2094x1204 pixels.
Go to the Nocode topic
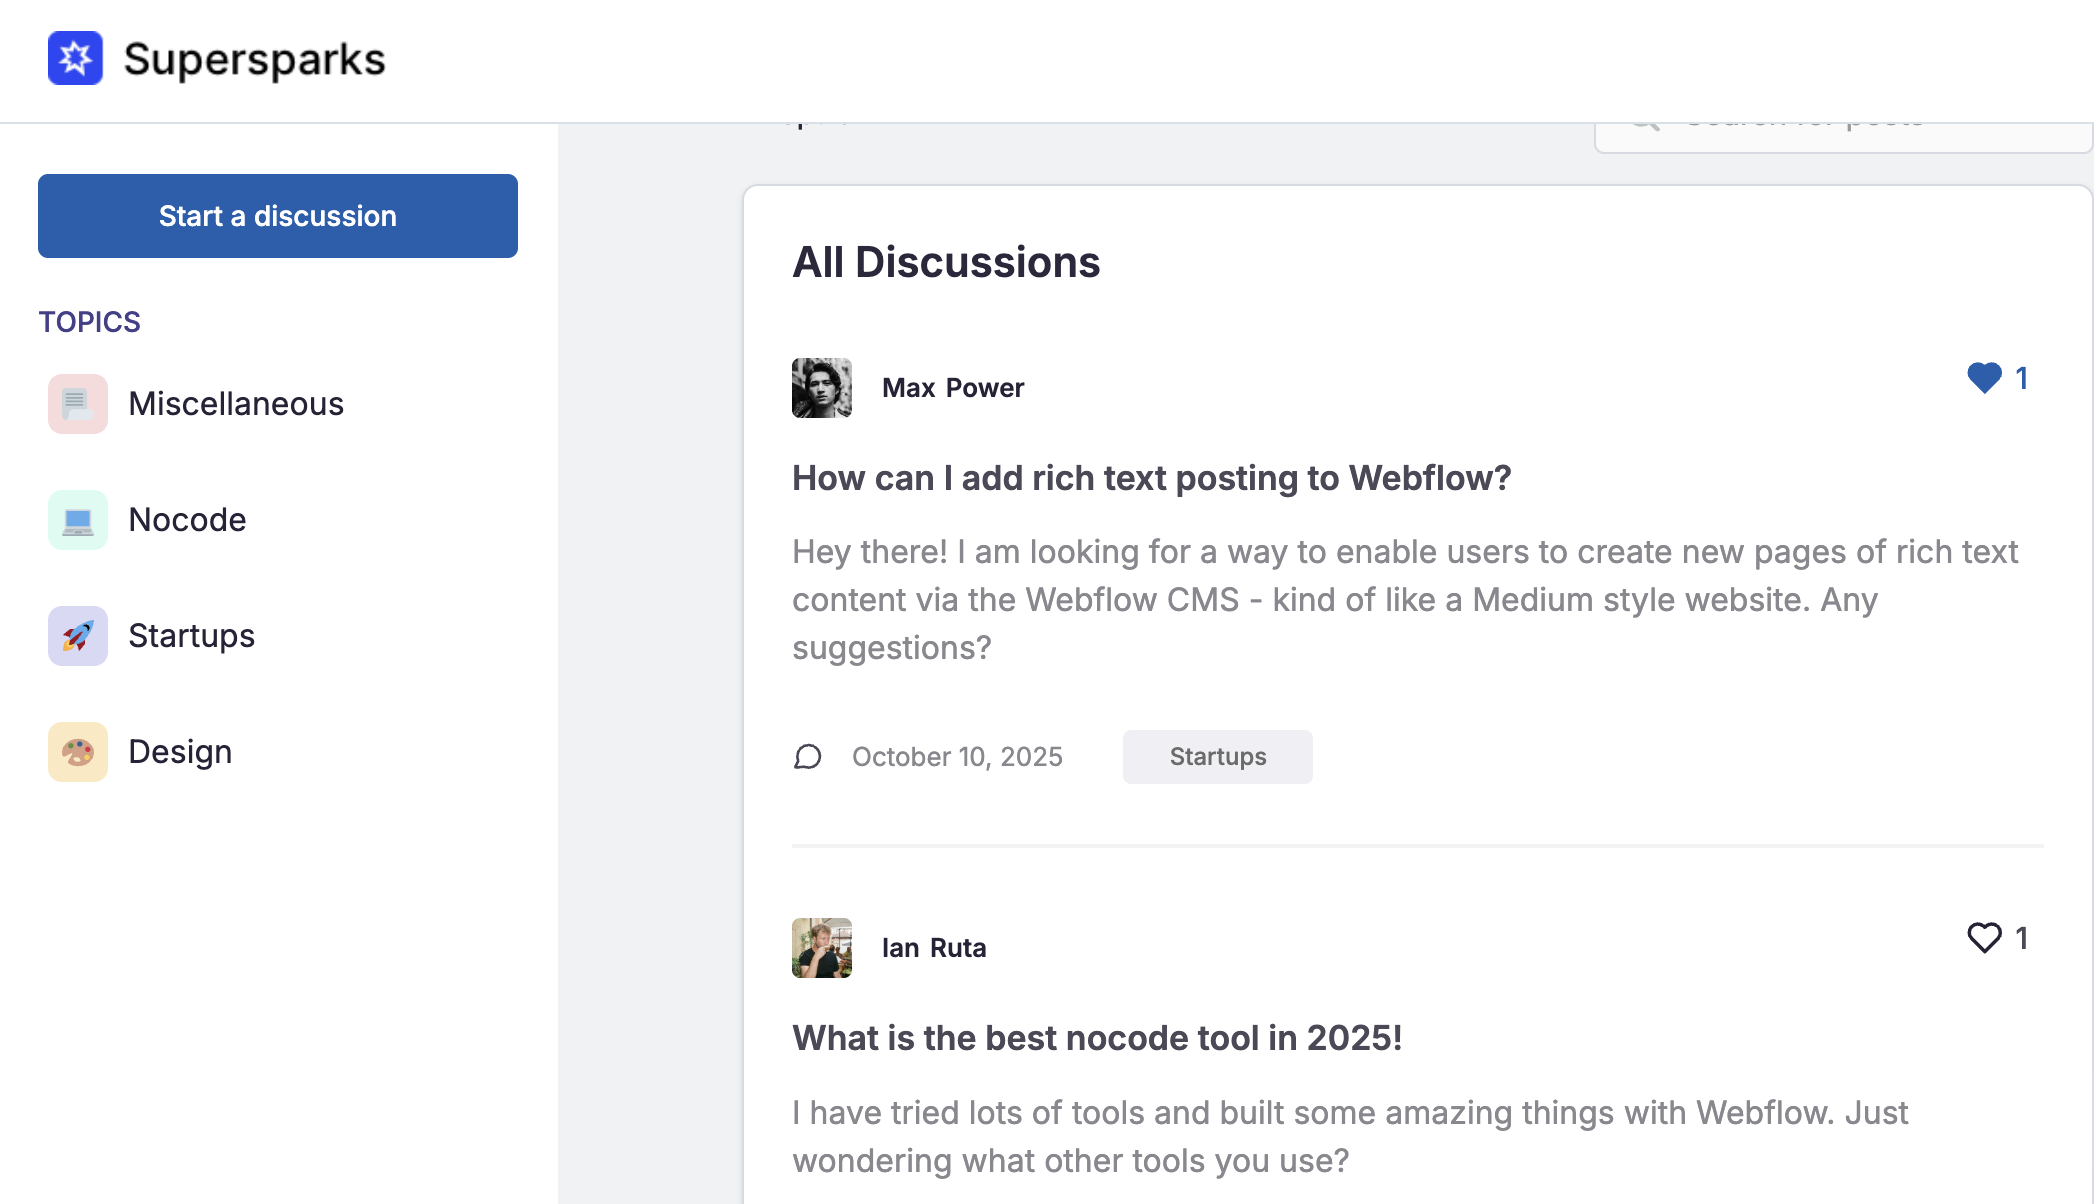pos(187,520)
